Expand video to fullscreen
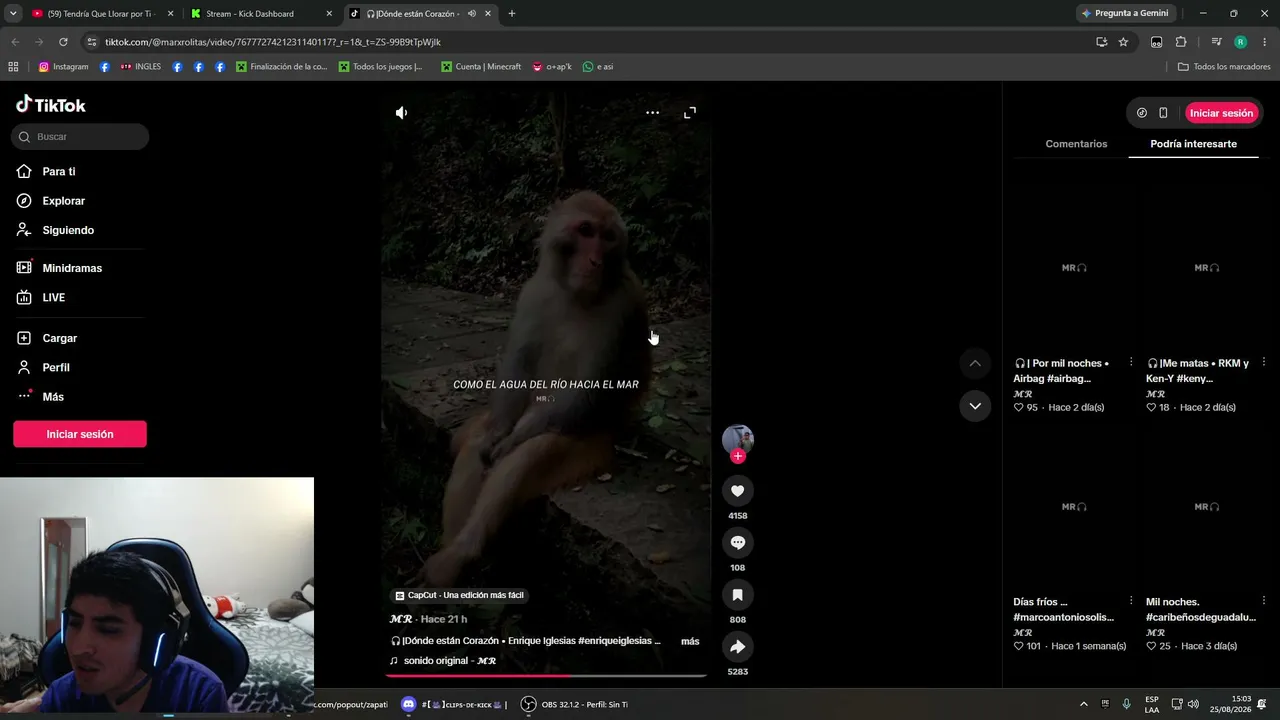Viewport: 1280px width, 720px height. pyautogui.click(x=690, y=113)
